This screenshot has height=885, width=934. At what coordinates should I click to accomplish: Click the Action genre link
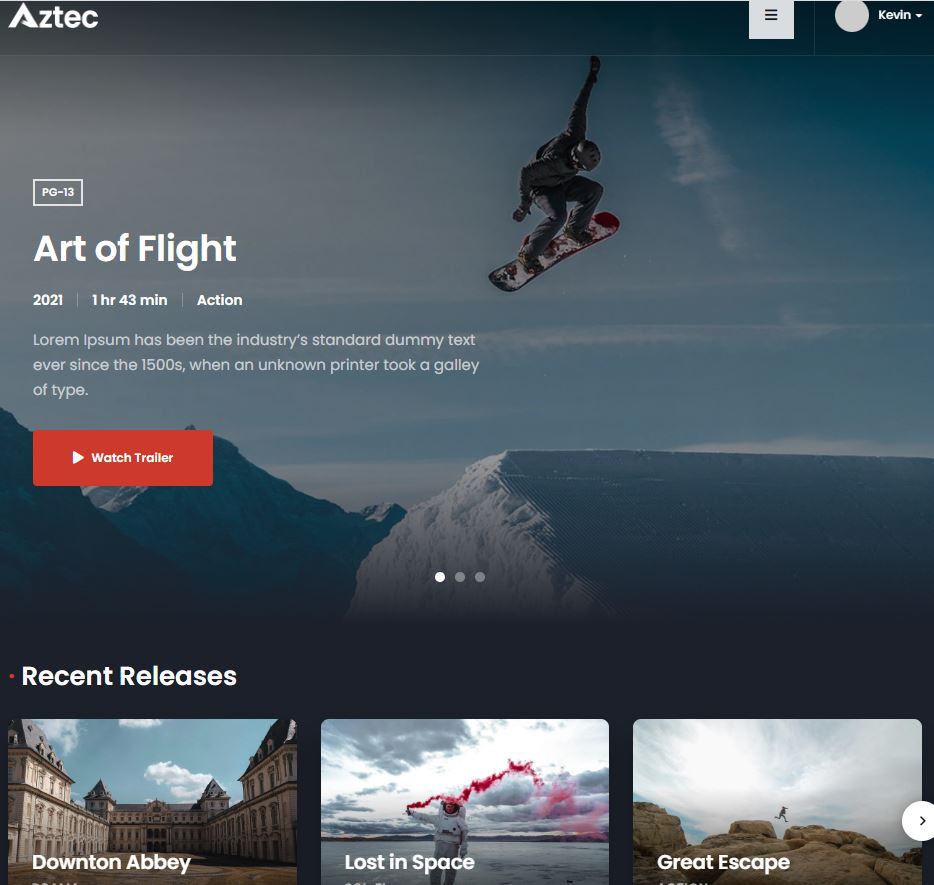coord(220,300)
